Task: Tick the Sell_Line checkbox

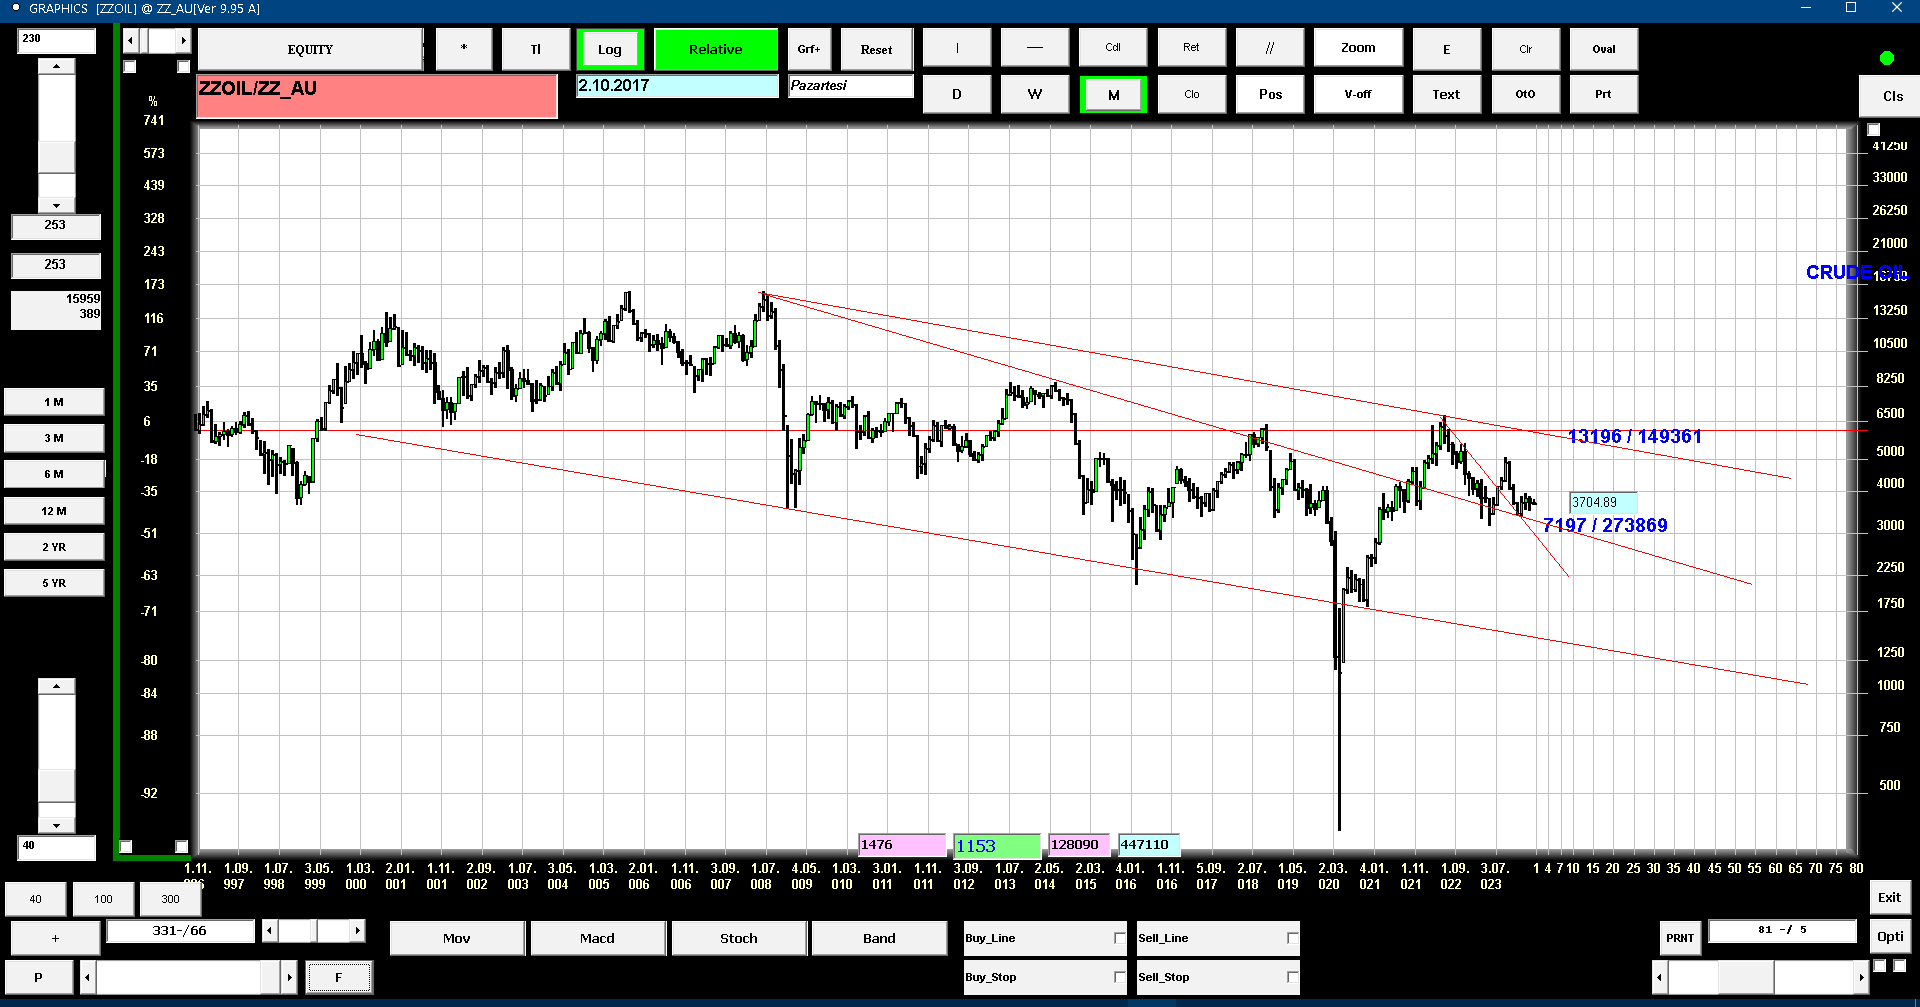Action: [x=1292, y=938]
